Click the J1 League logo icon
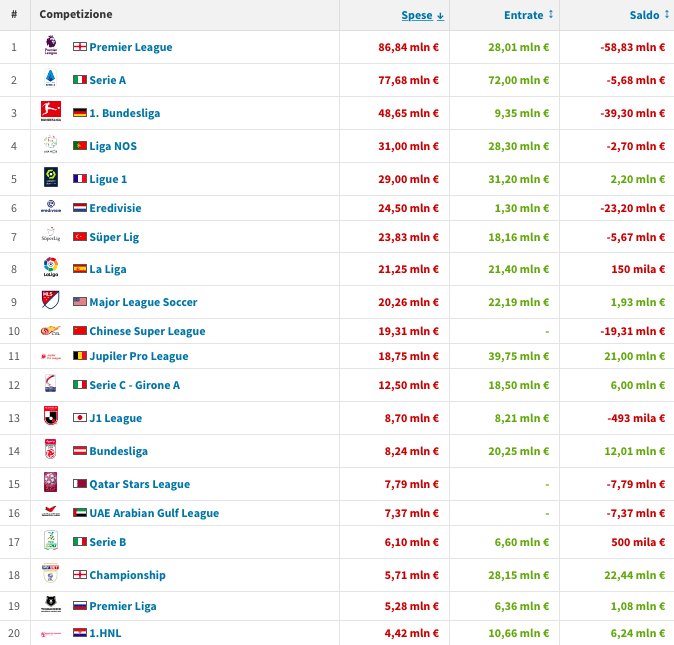This screenshot has height=645, width=674. pos(51,417)
